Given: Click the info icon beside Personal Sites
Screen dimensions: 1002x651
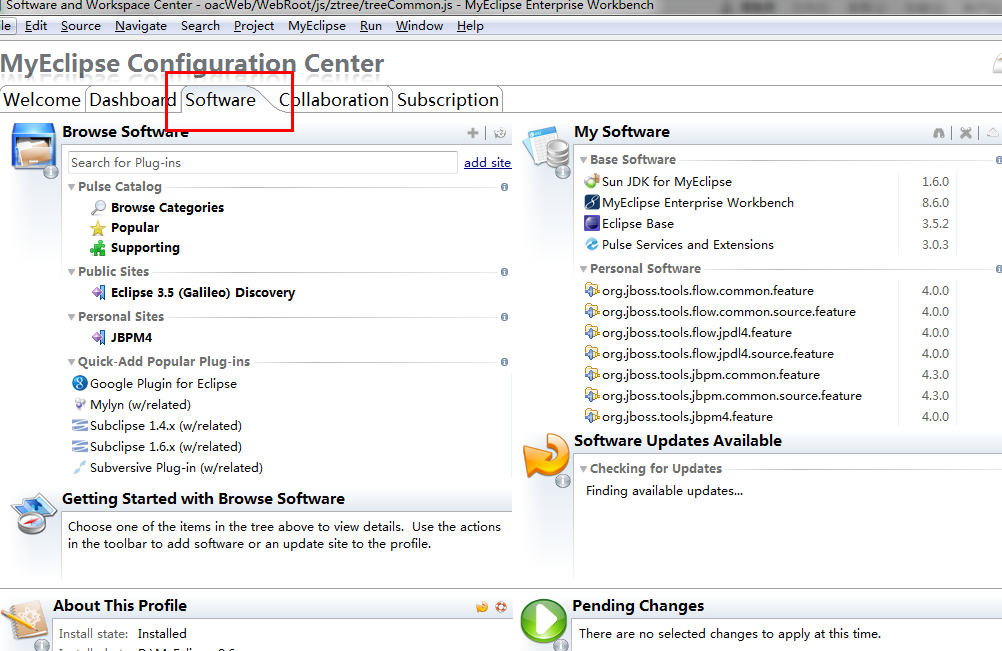Looking at the screenshot, I should [x=504, y=317].
